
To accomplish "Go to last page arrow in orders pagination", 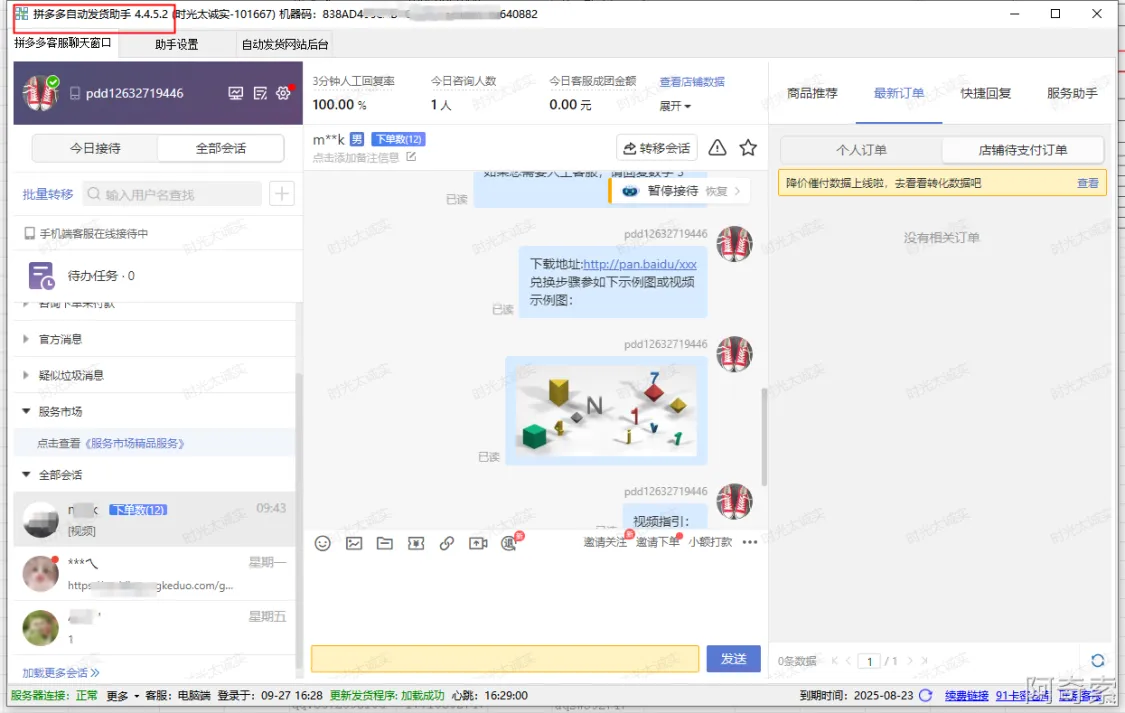I will pyautogui.click(x=924, y=661).
